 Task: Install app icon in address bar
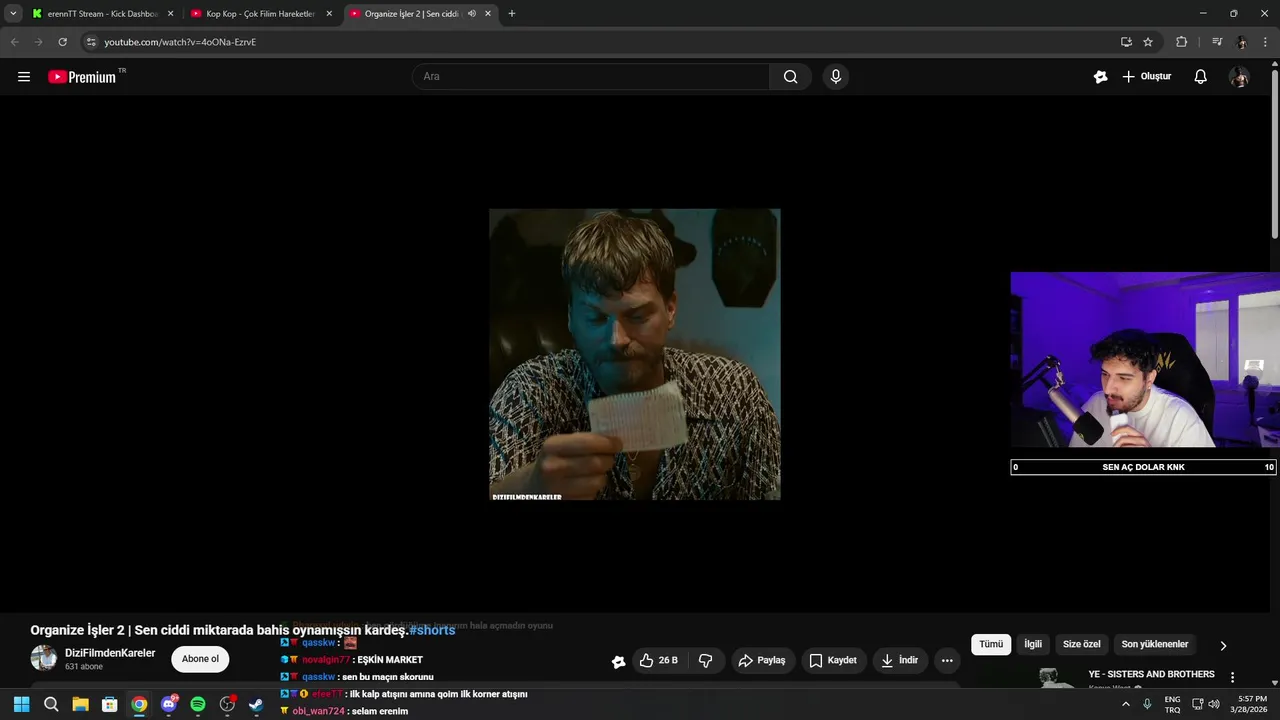1126,42
